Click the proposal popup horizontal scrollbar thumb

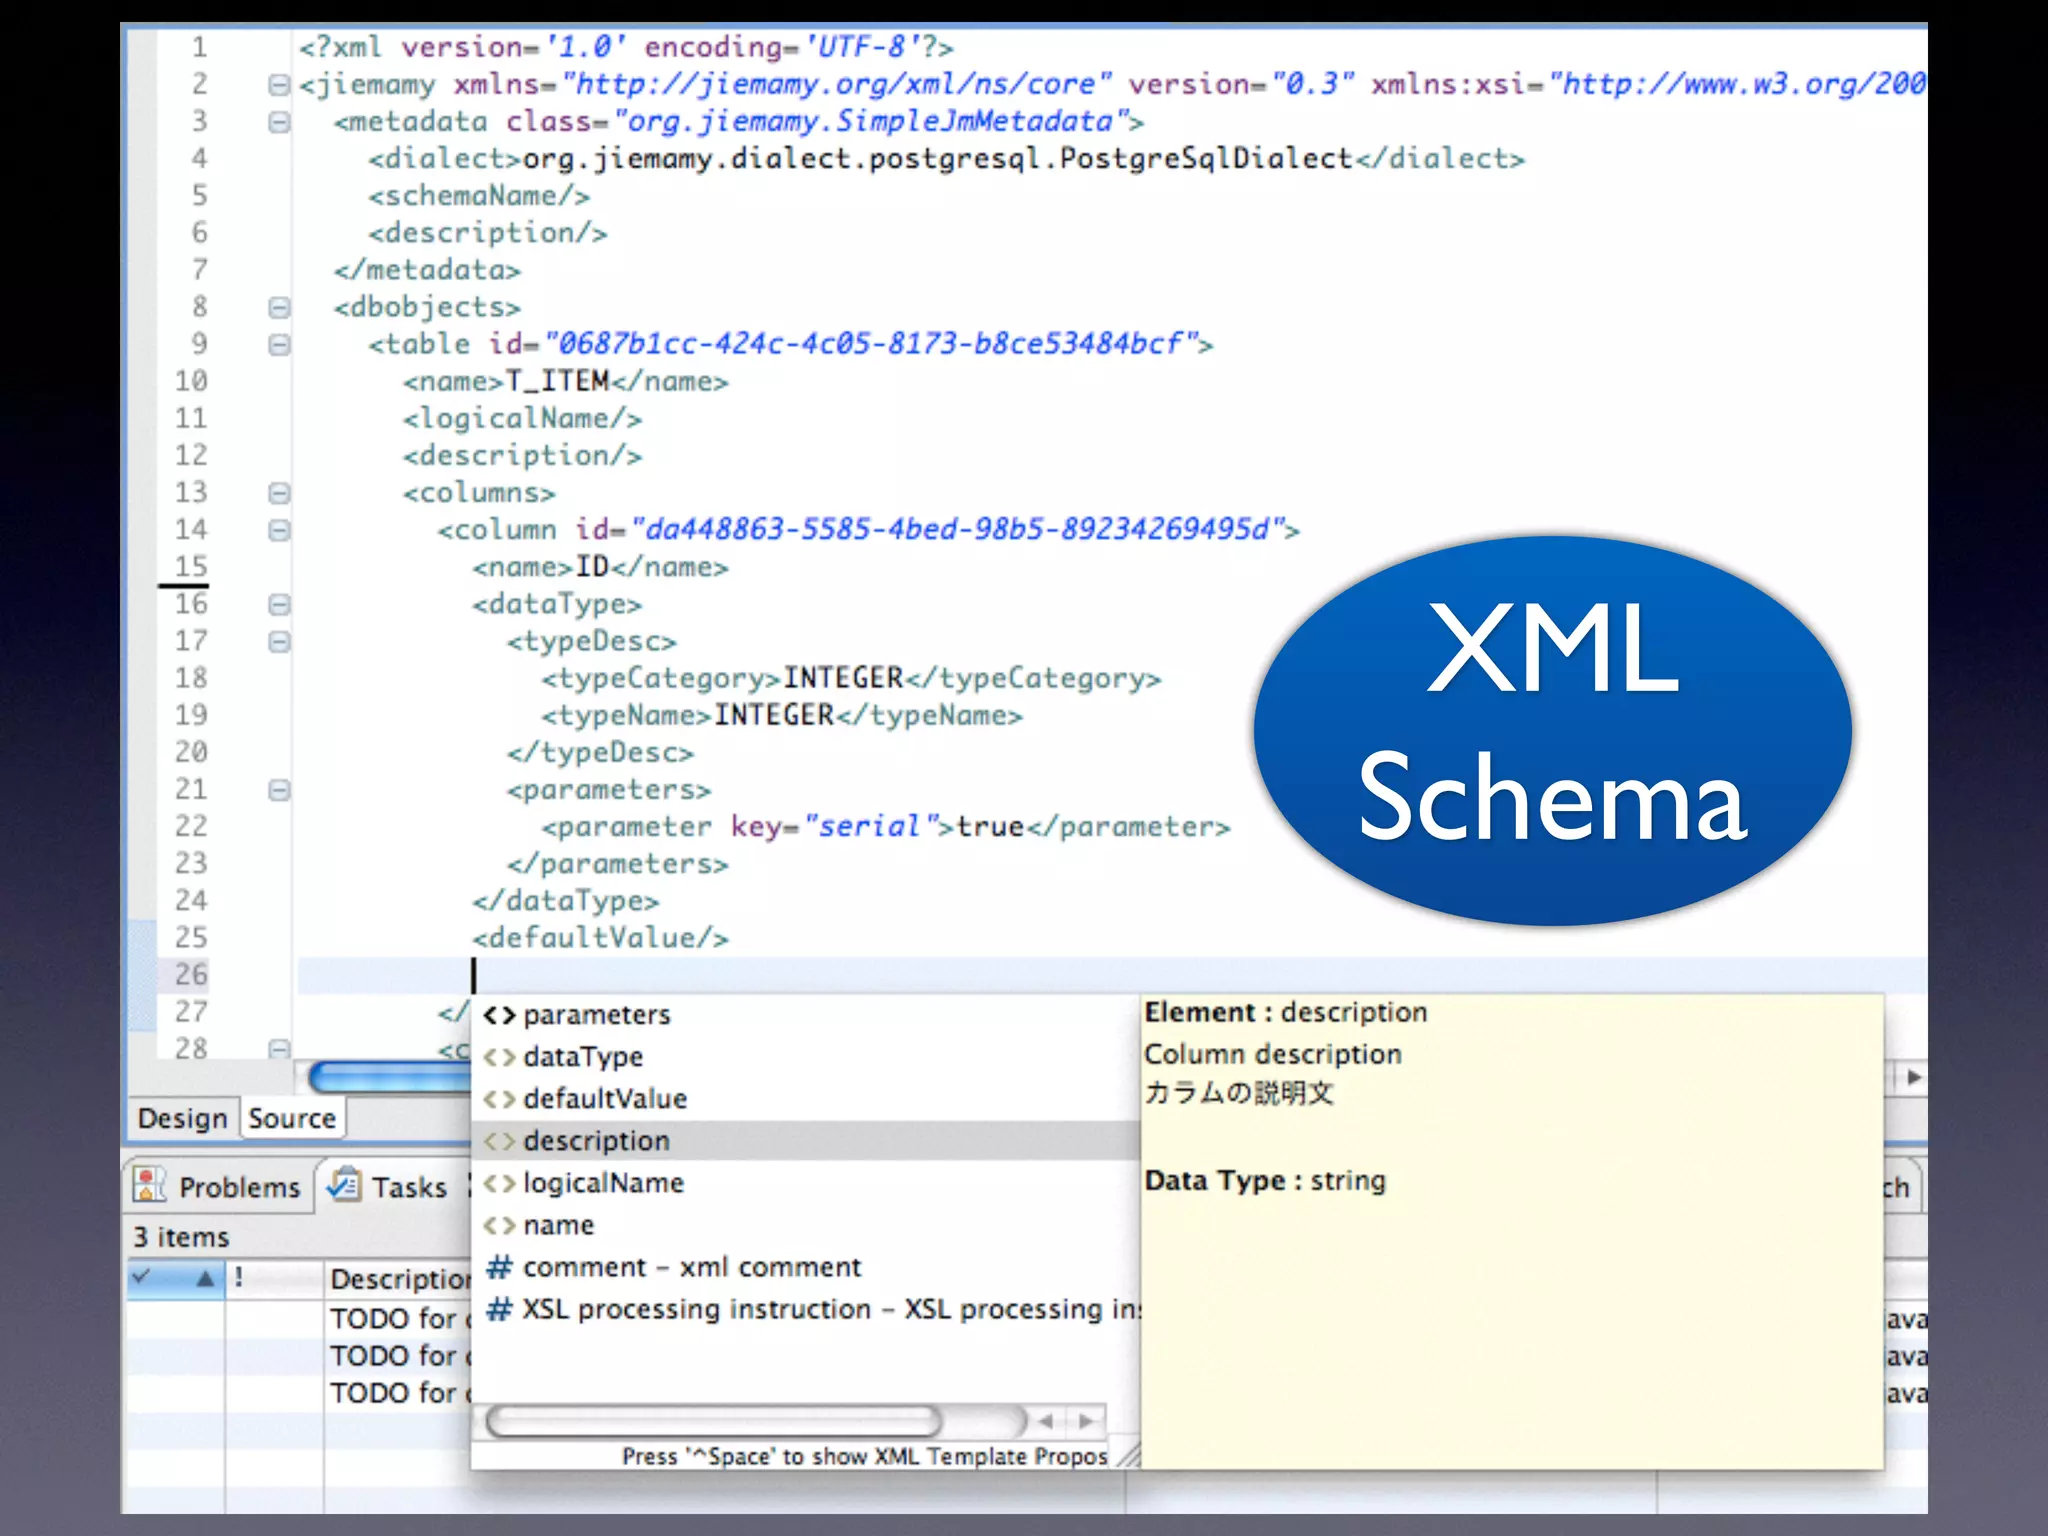713,1420
